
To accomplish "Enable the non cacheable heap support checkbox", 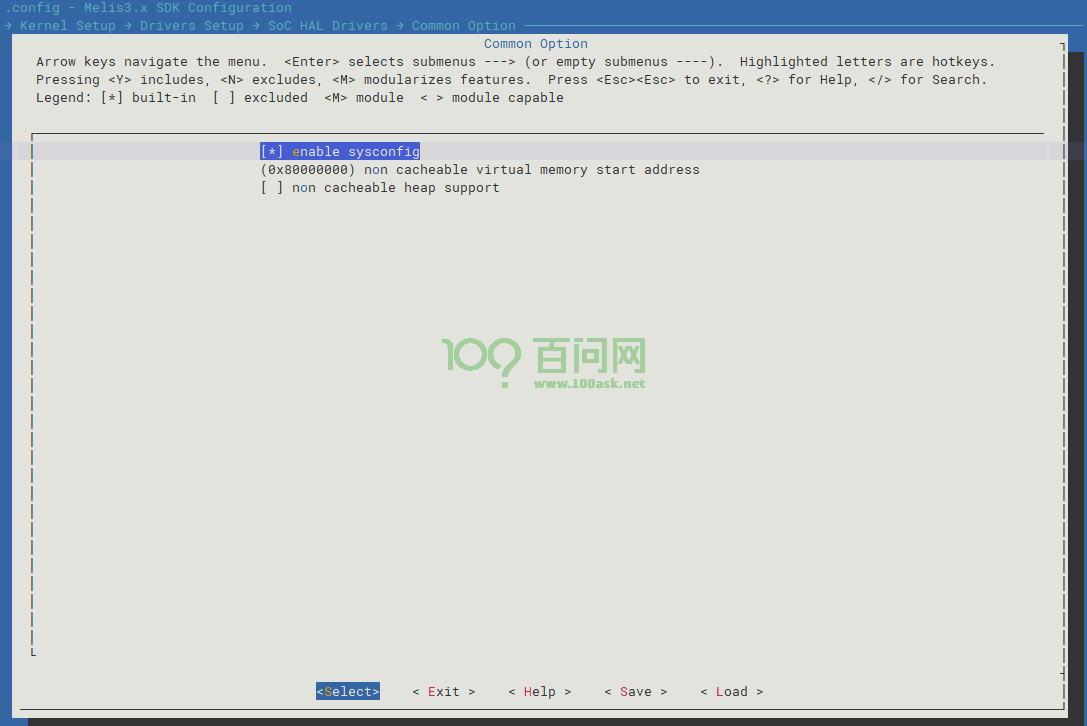I will [272, 188].
